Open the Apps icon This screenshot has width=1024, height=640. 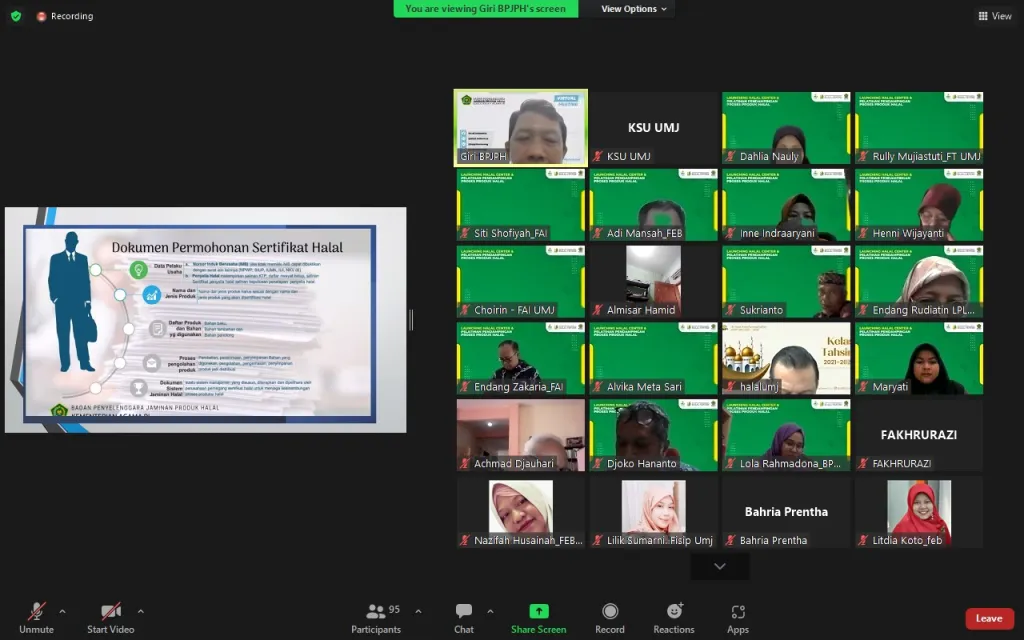coord(738,612)
